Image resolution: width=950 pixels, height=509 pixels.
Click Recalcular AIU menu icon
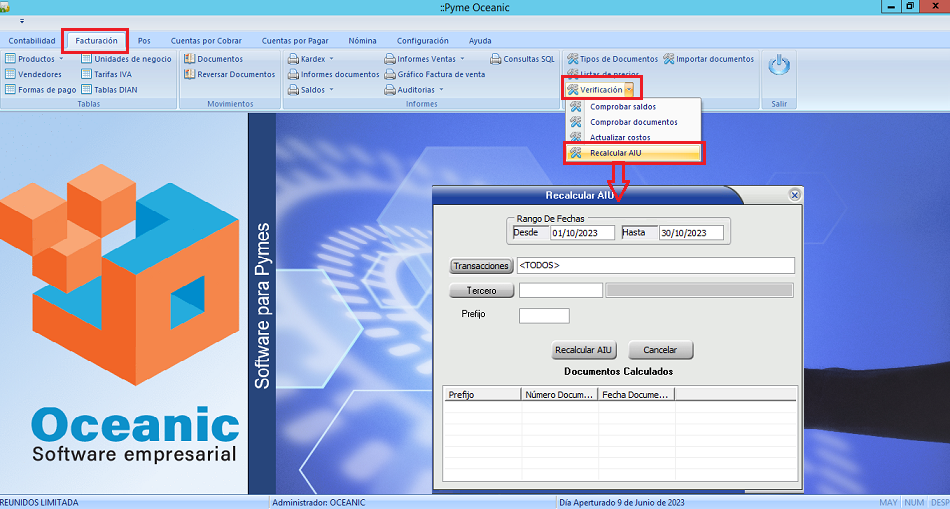(576, 153)
